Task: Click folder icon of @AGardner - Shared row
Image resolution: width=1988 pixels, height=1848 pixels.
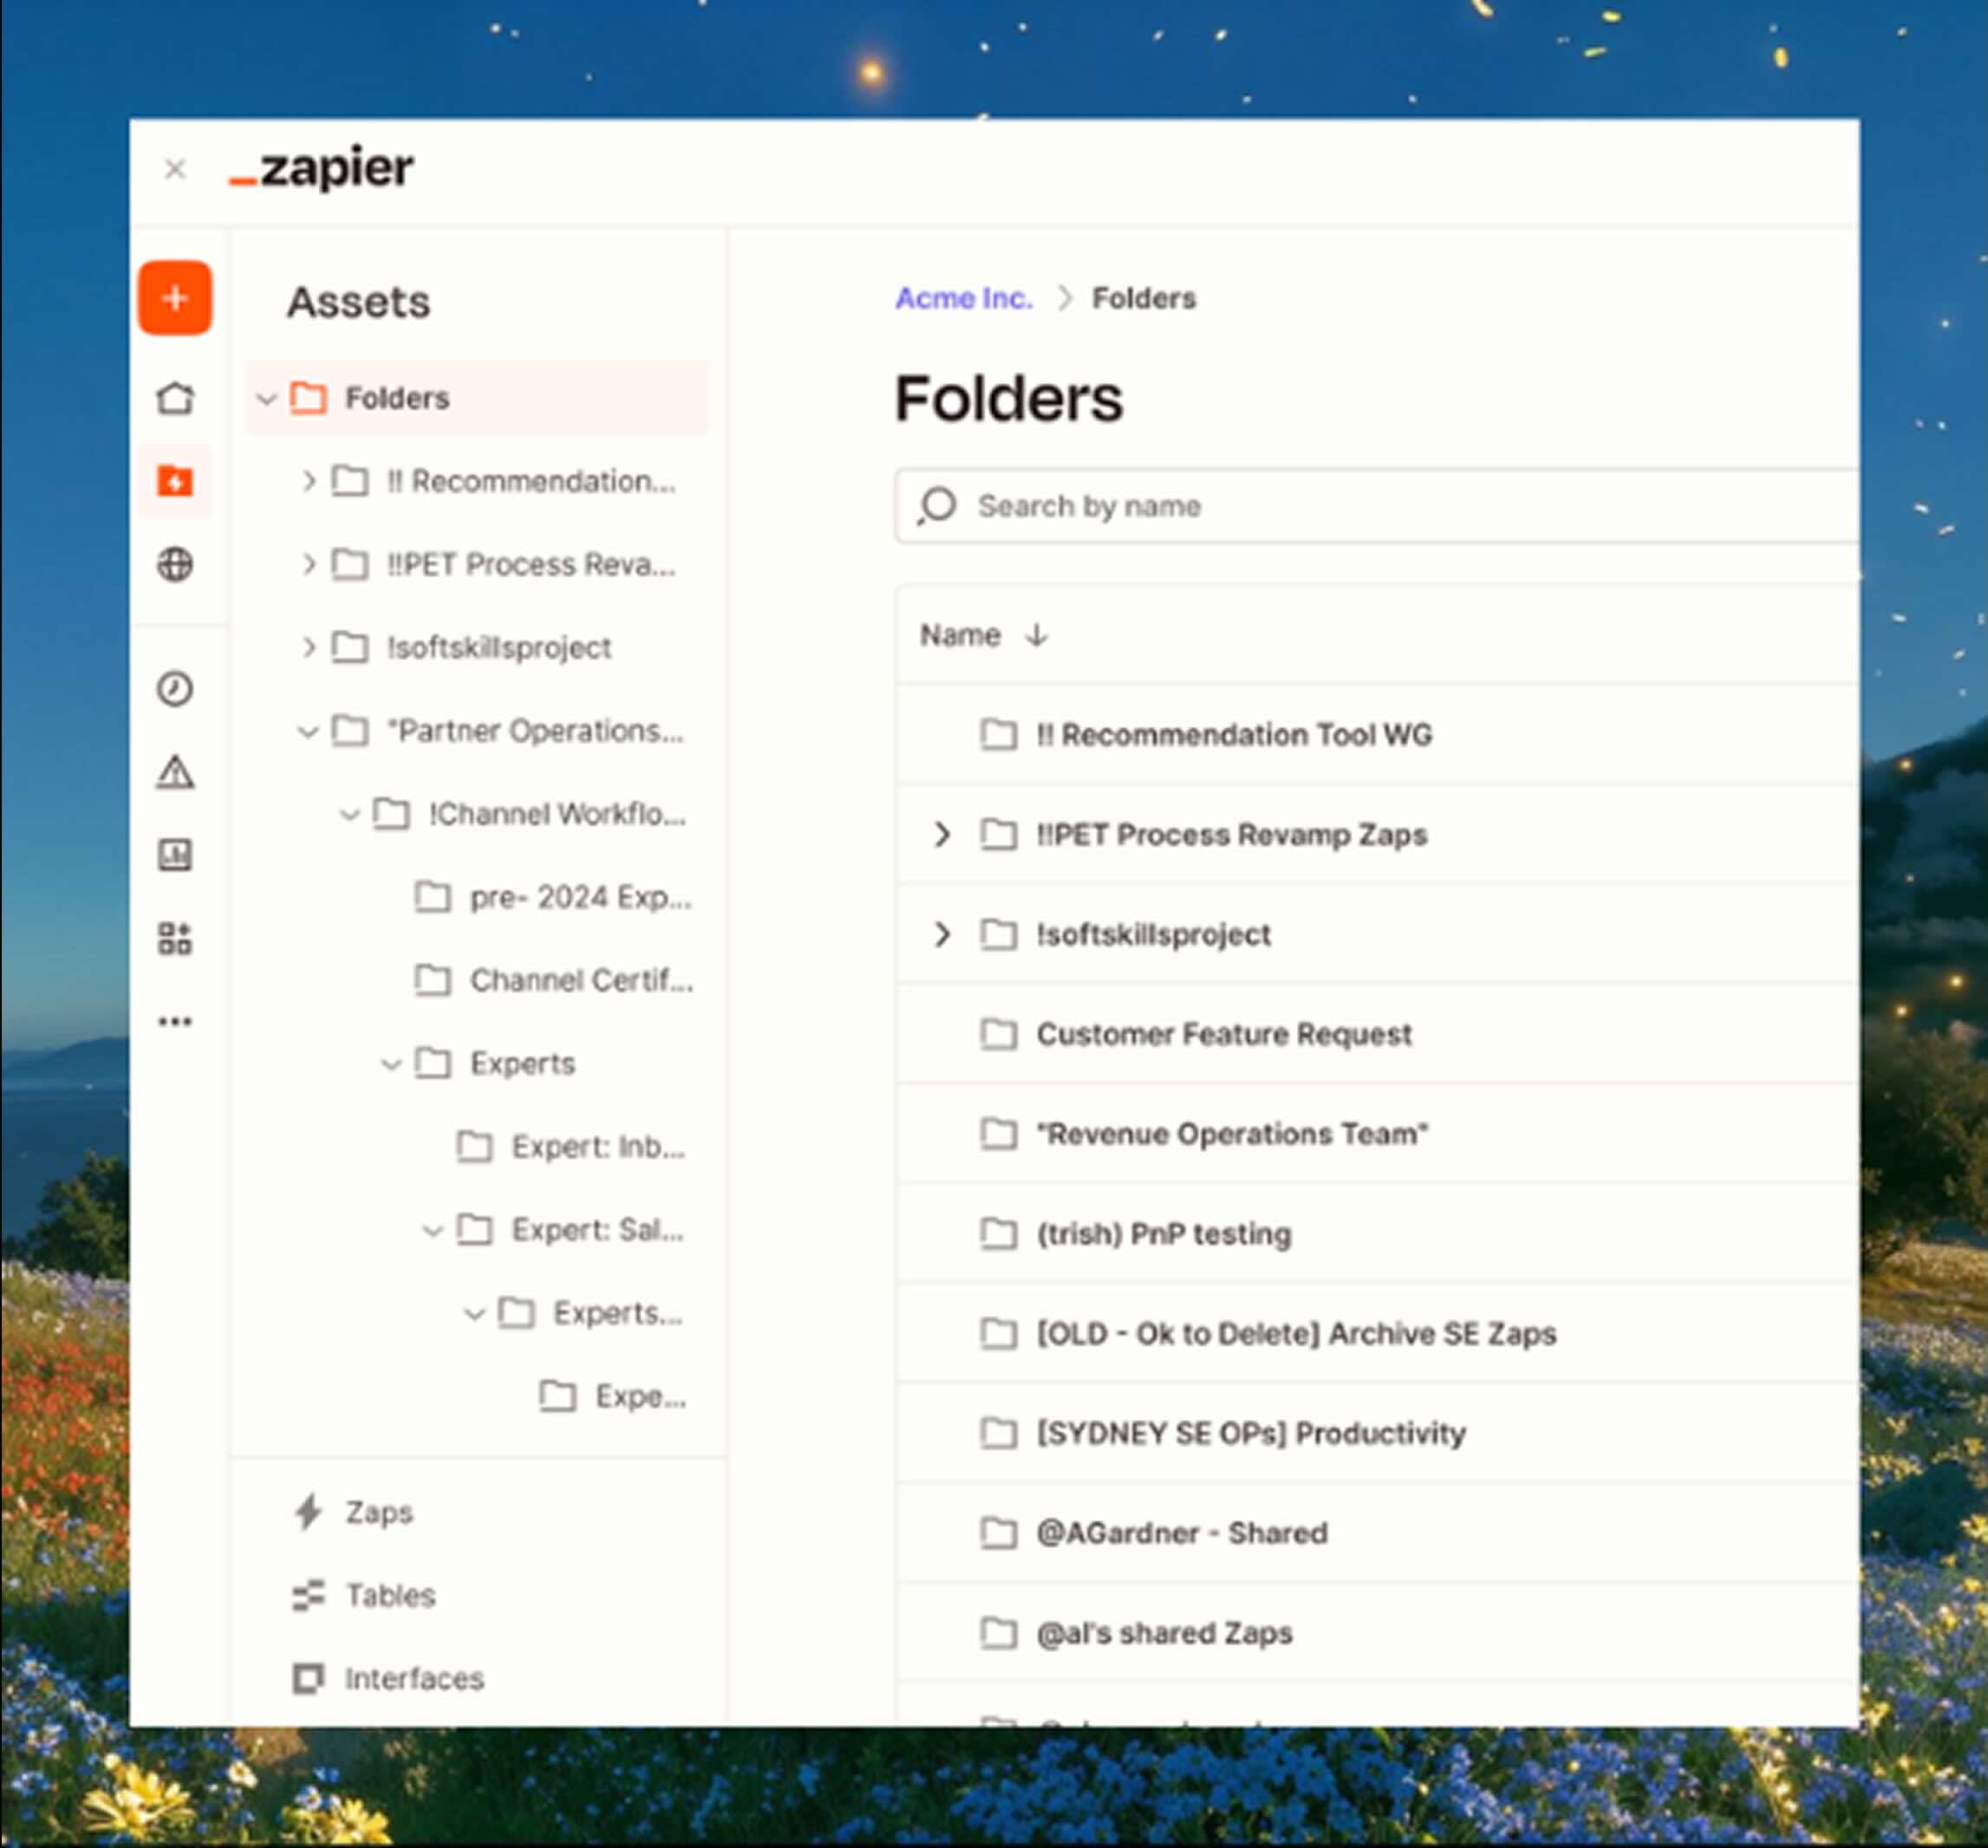Action: coord(998,1533)
